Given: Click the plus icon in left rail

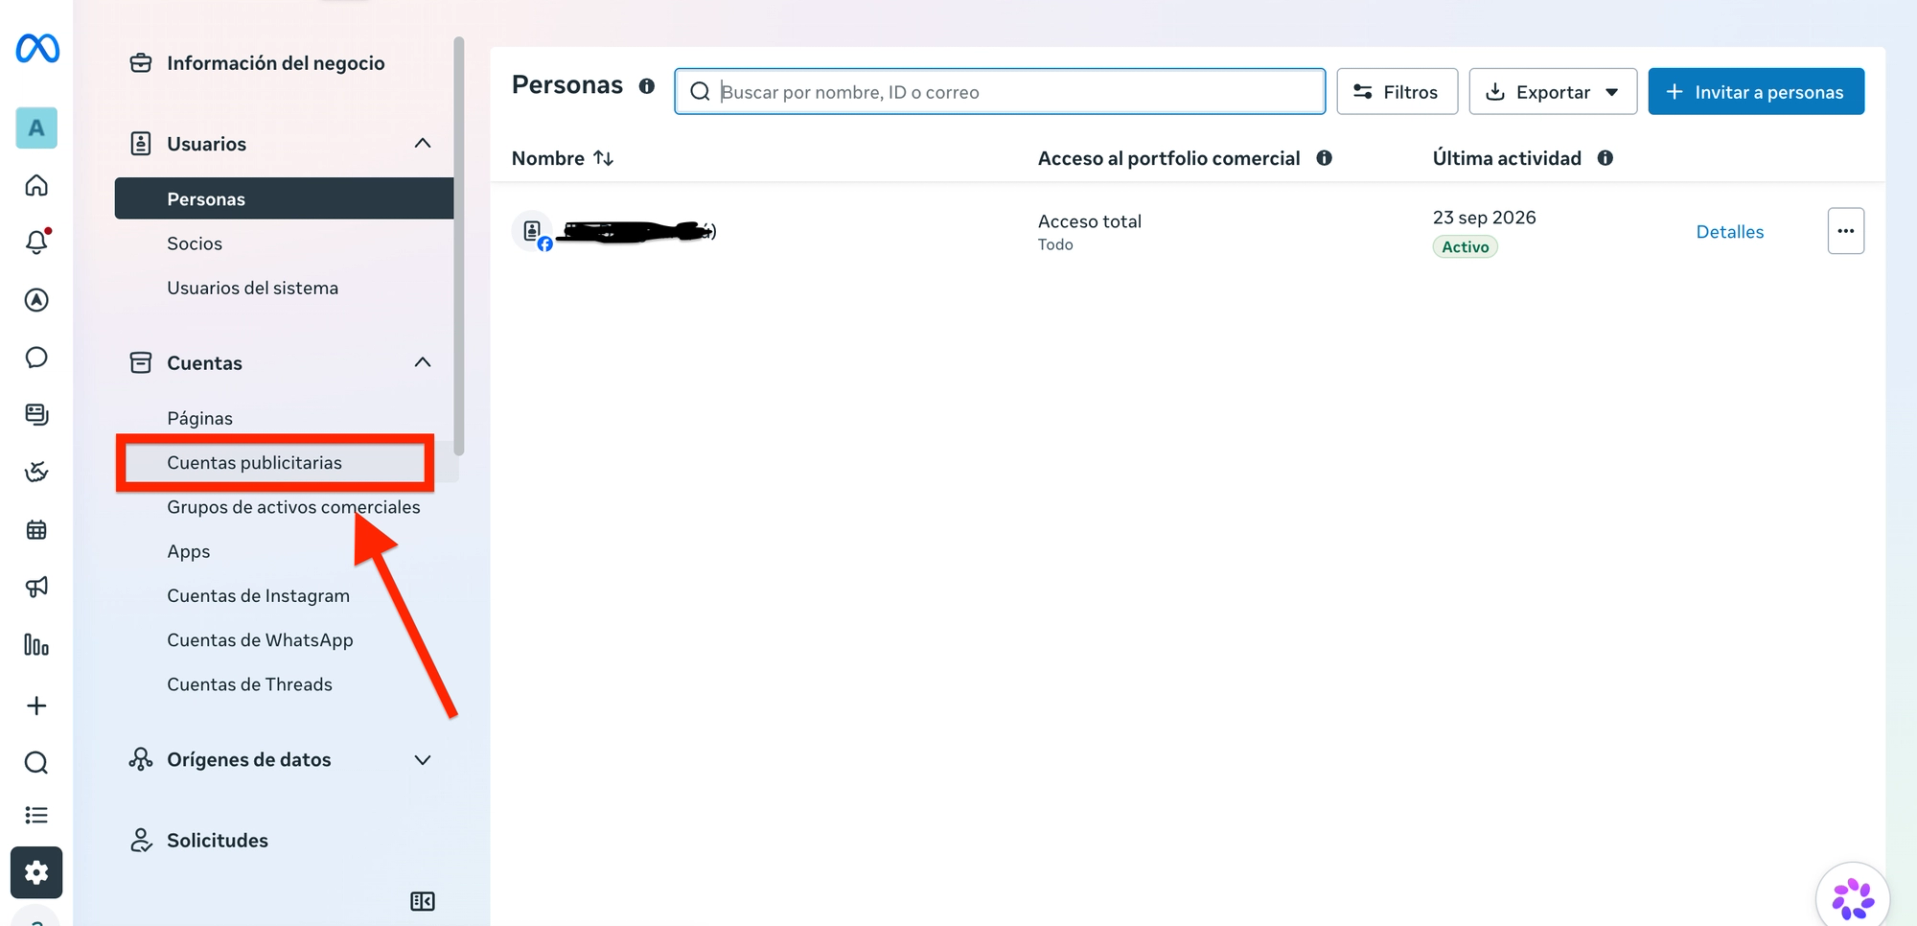Looking at the screenshot, I should tap(36, 705).
